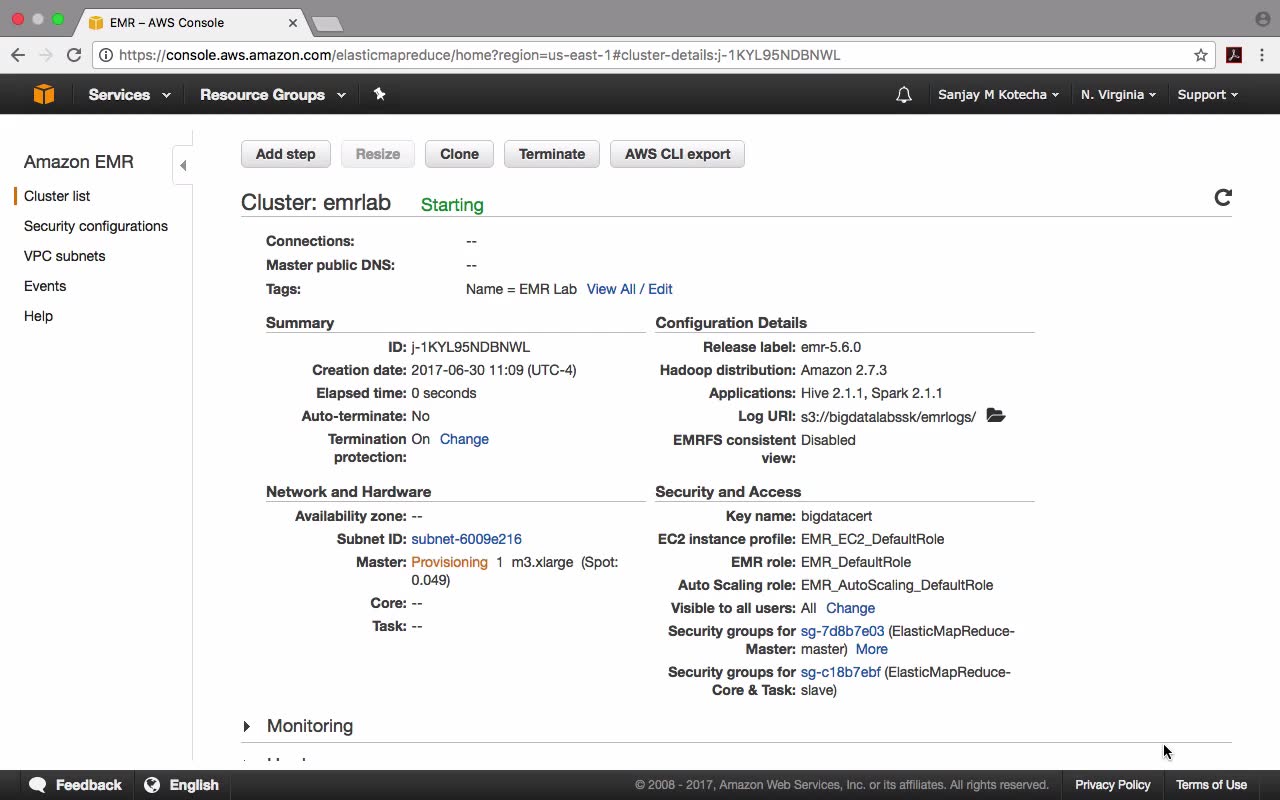Open VPC subnets page

(x=64, y=256)
